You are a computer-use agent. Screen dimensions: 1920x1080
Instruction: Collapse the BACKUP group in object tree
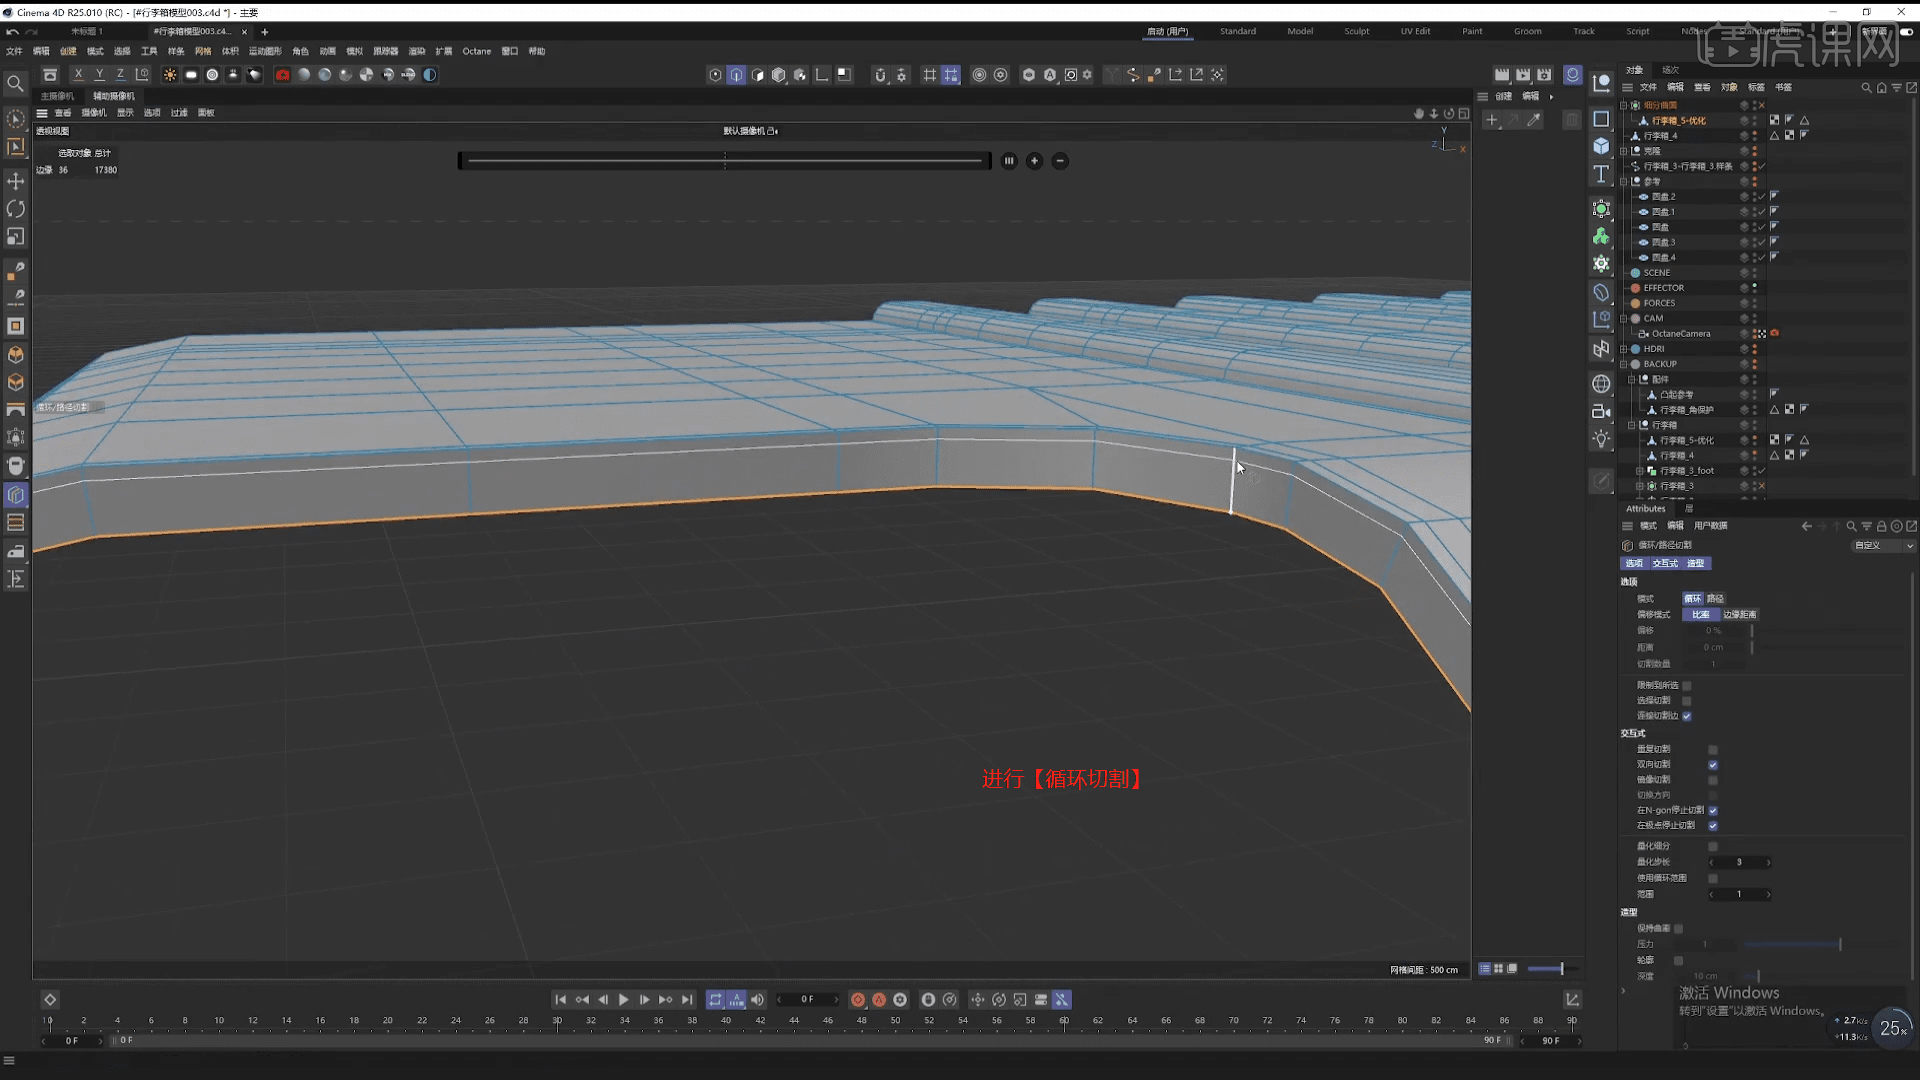point(1624,364)
